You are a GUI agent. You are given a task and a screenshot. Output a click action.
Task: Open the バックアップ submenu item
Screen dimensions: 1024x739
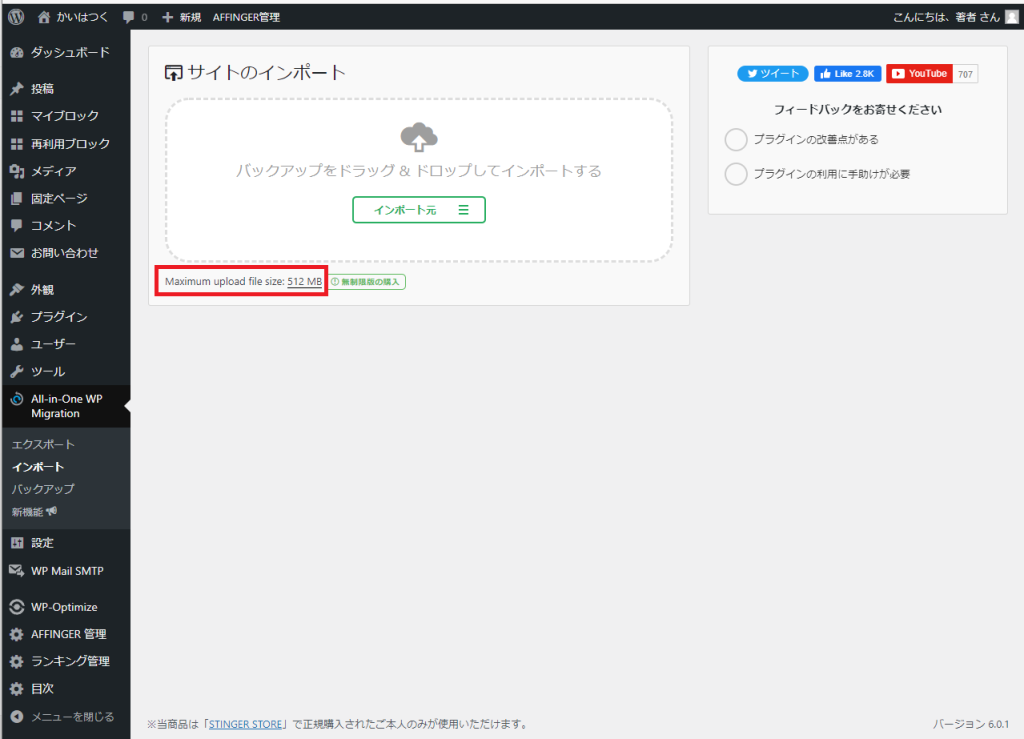(43, 489)
